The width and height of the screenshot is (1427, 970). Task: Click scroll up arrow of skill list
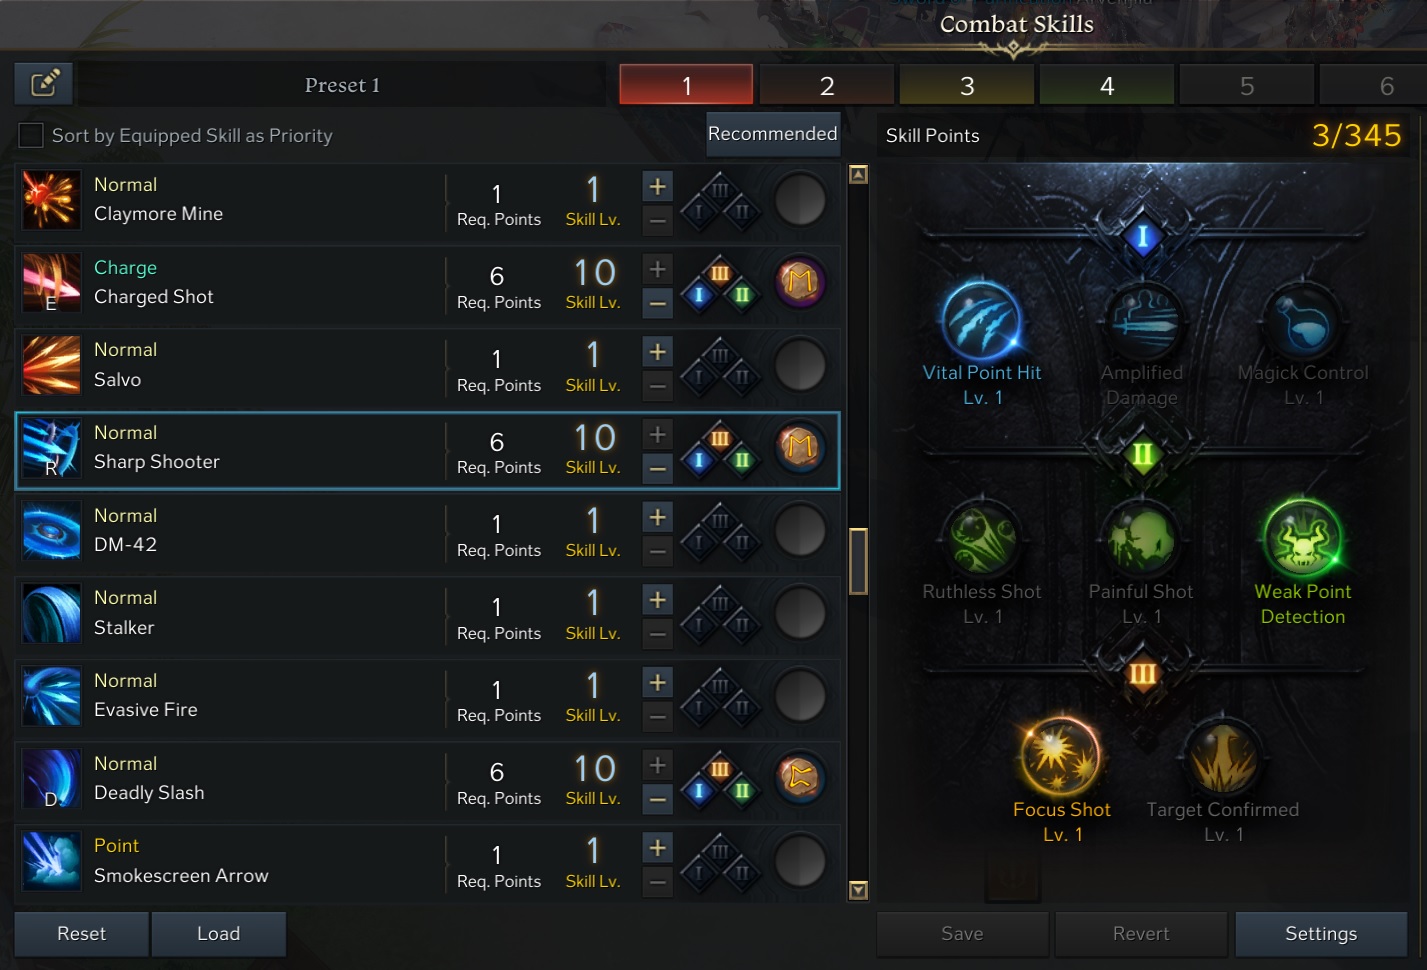coord(858,175)
